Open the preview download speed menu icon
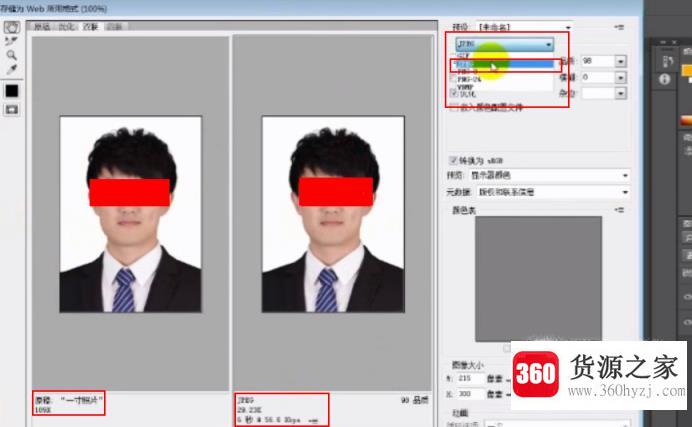Viewport: 692px width, 427px height. click(x=313, y=420)
